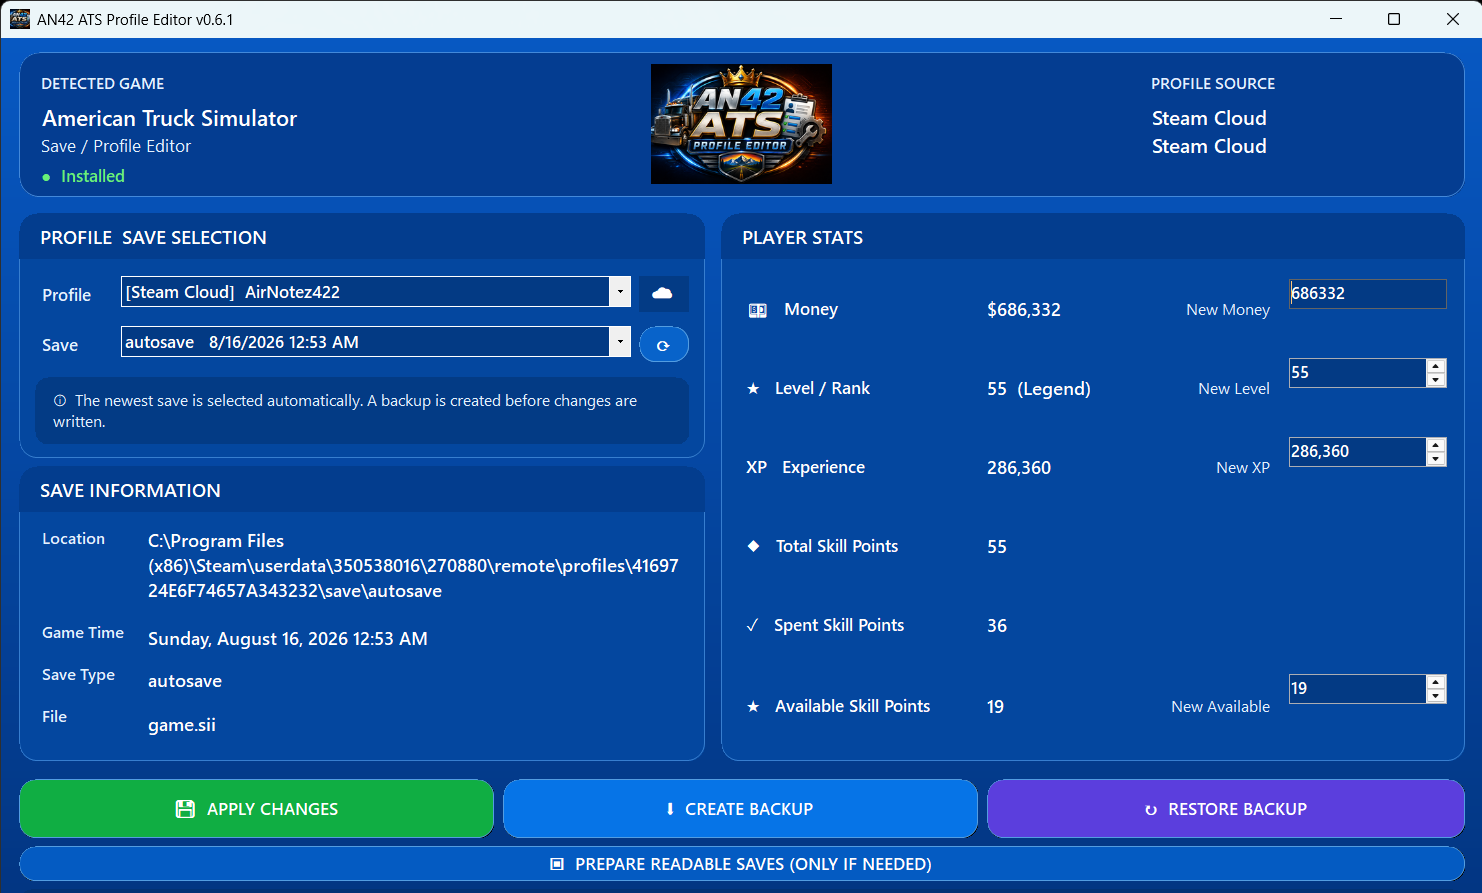Decrease New Level with down arrow

1436,380
